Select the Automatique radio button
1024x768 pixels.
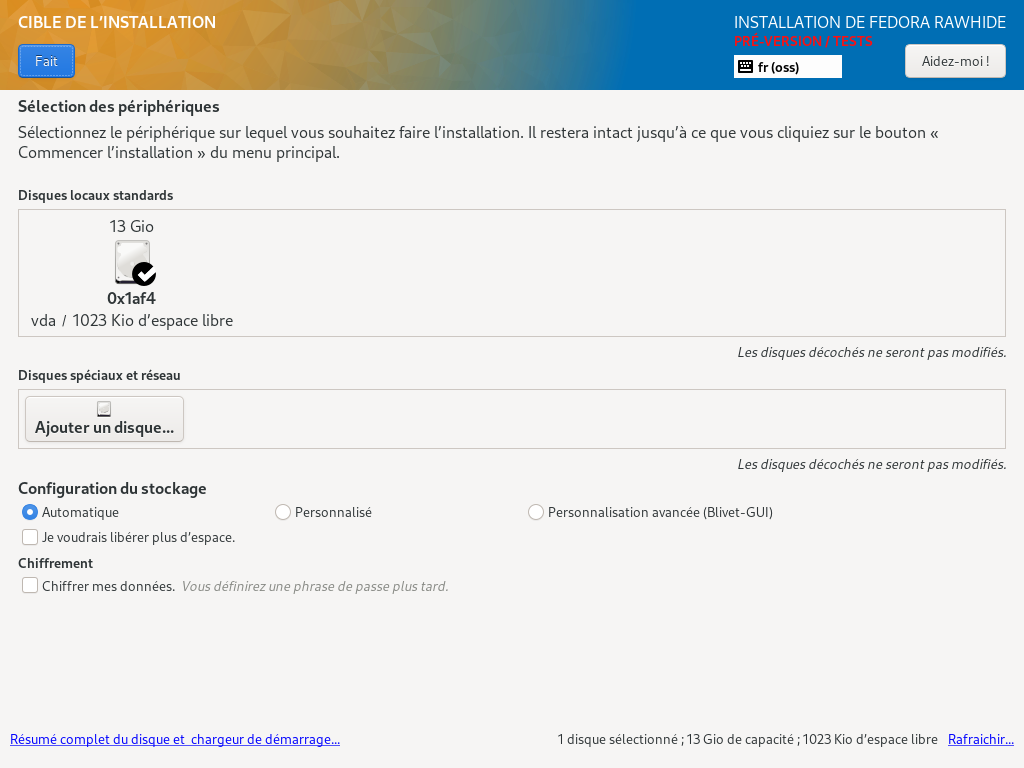coord(29,512)
